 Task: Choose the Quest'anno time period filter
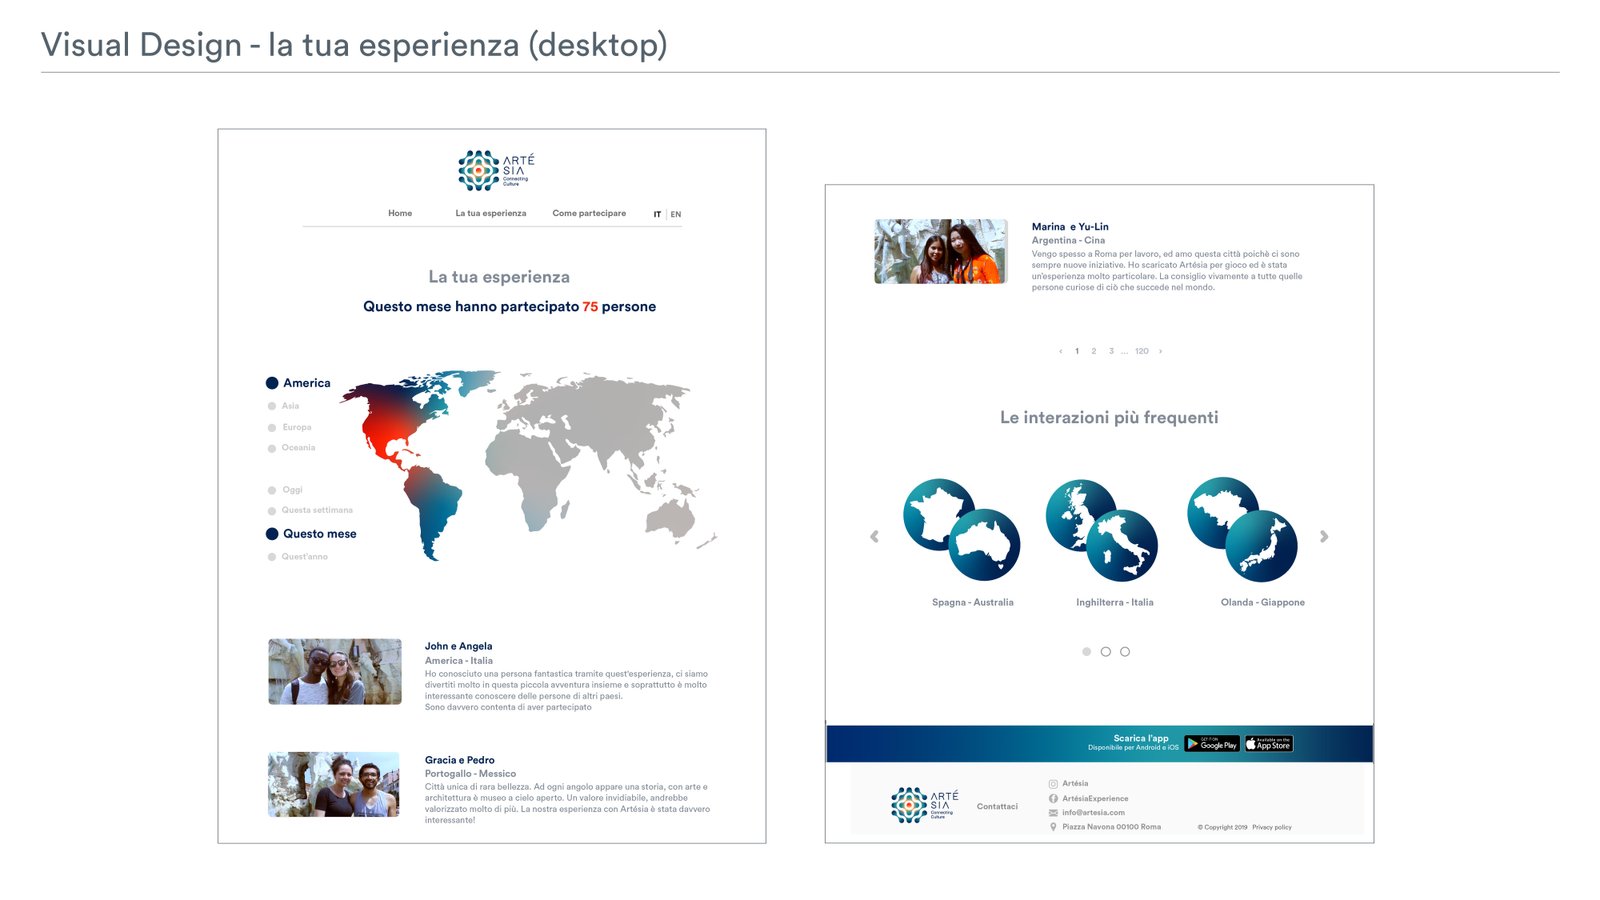(272, 557)
